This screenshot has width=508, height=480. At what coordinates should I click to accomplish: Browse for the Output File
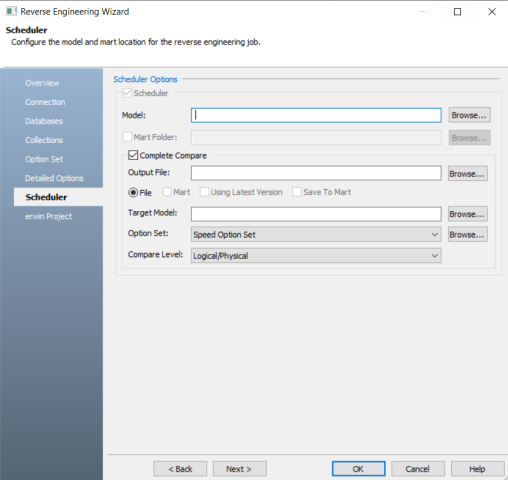(x=468, y=174)
